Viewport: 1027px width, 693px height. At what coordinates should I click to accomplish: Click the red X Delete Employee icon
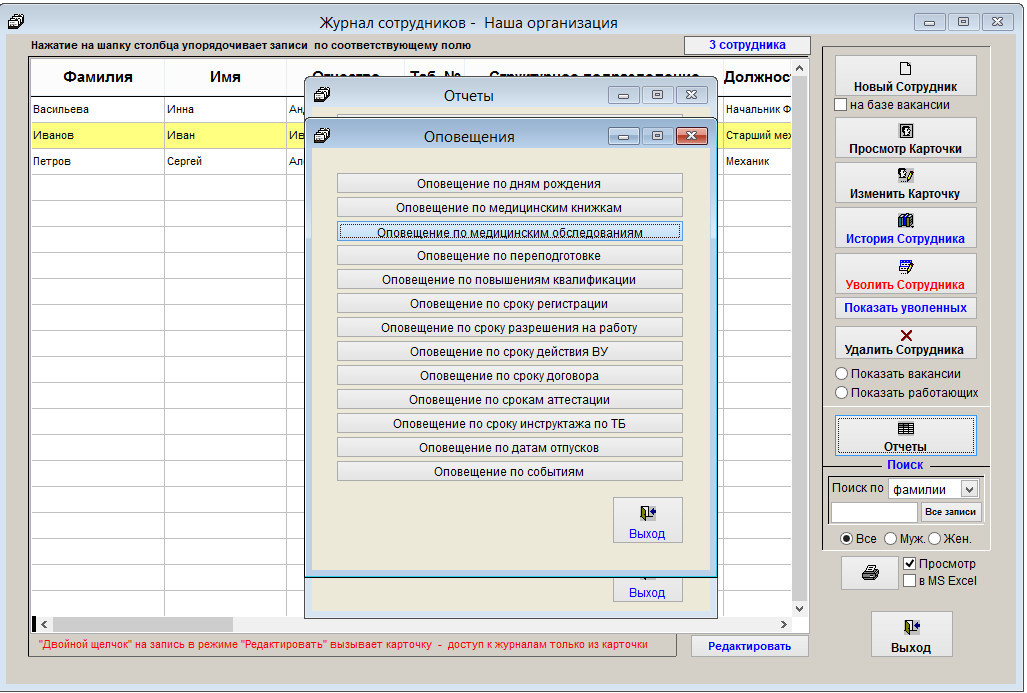[905, 335]
